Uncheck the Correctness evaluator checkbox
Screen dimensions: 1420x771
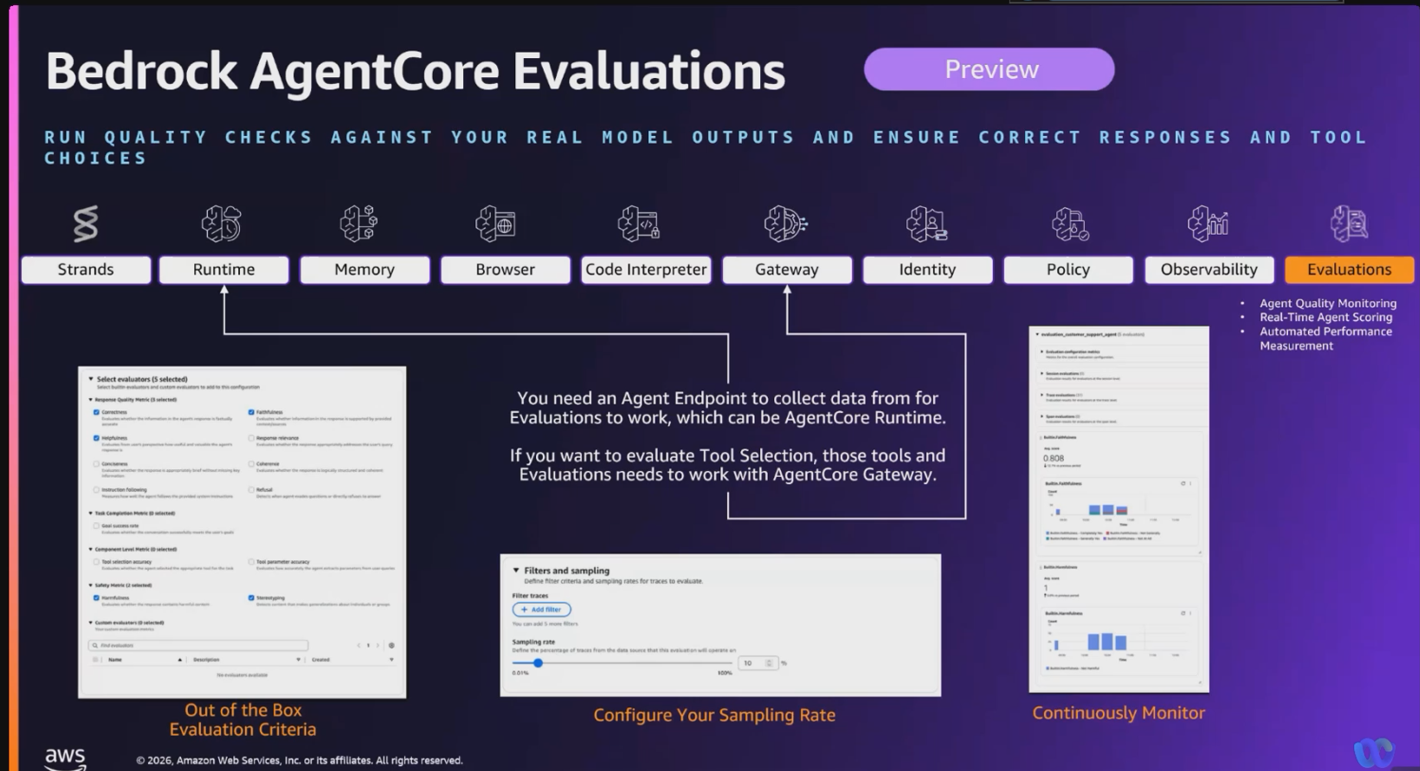(x=97, y=412)
